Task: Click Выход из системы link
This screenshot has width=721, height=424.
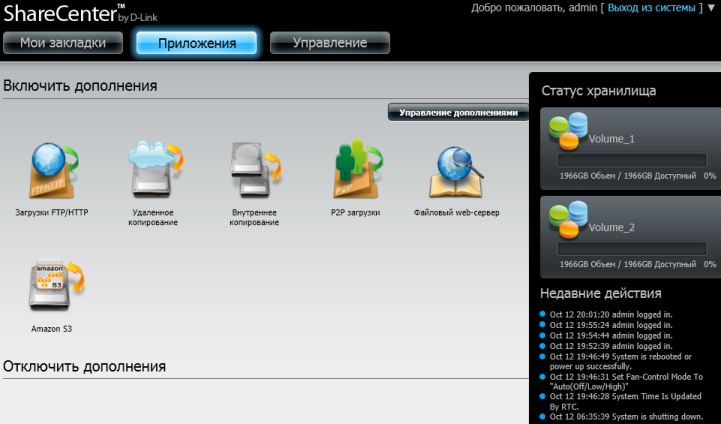Action: [651, 8]
